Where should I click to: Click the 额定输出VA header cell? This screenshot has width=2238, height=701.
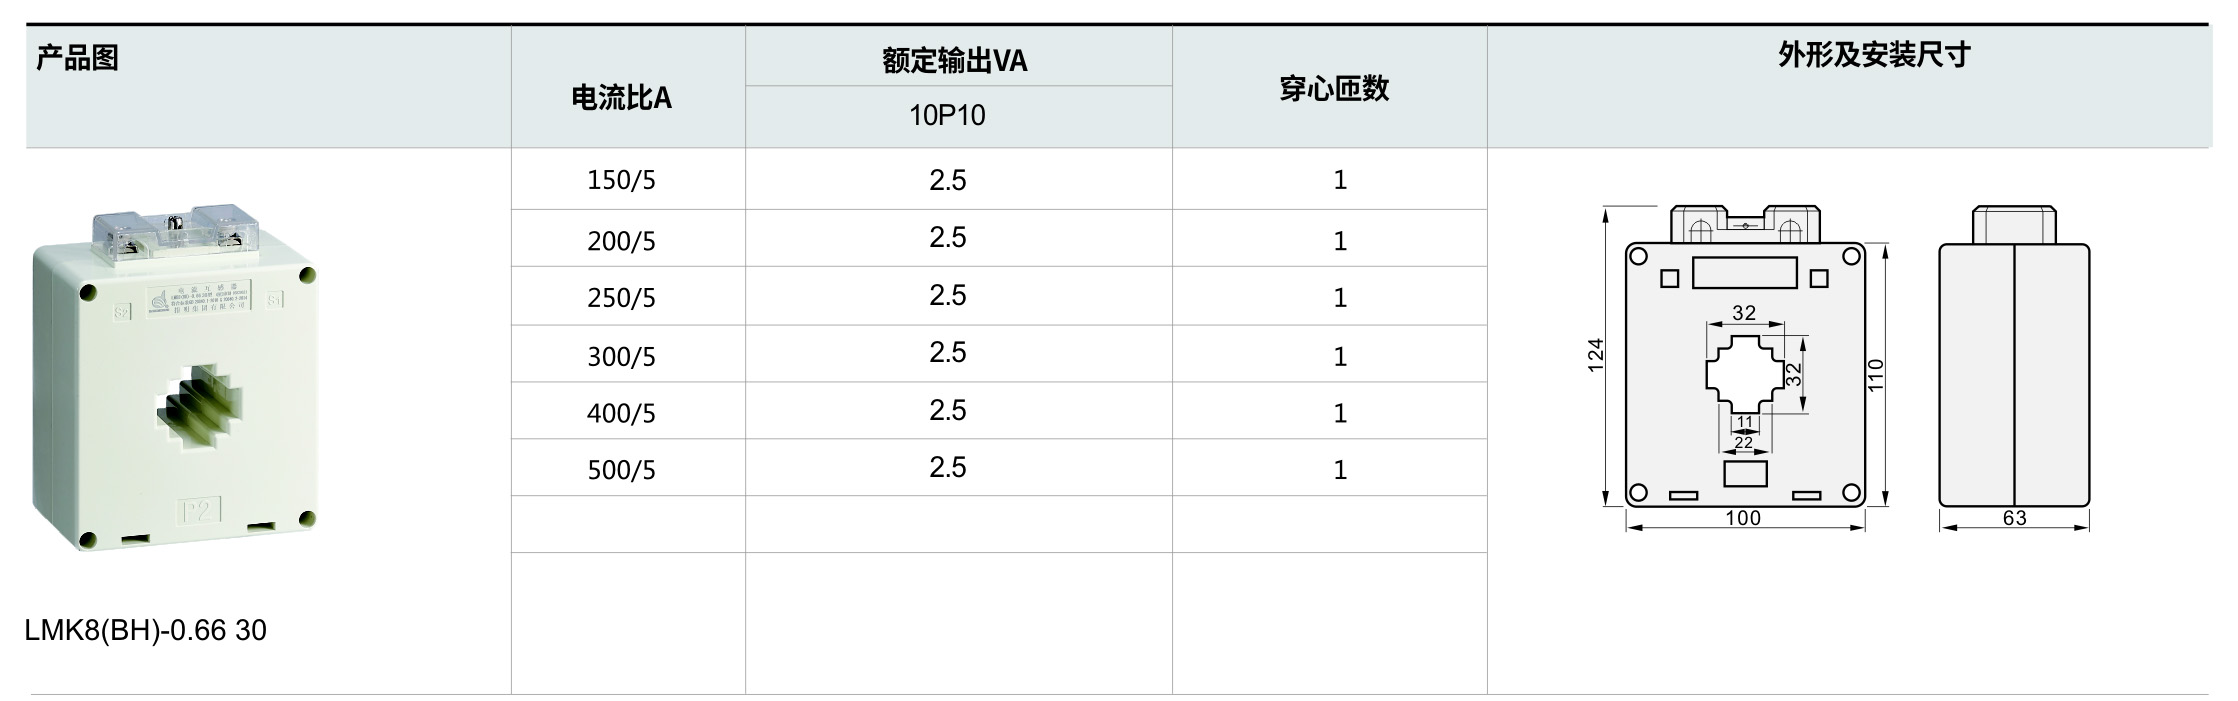point(954,61)
